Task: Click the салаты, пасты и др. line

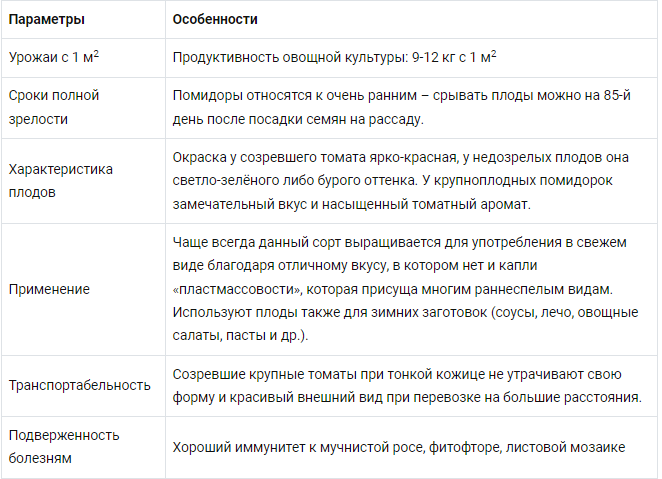Action: [x=240, y=336]
